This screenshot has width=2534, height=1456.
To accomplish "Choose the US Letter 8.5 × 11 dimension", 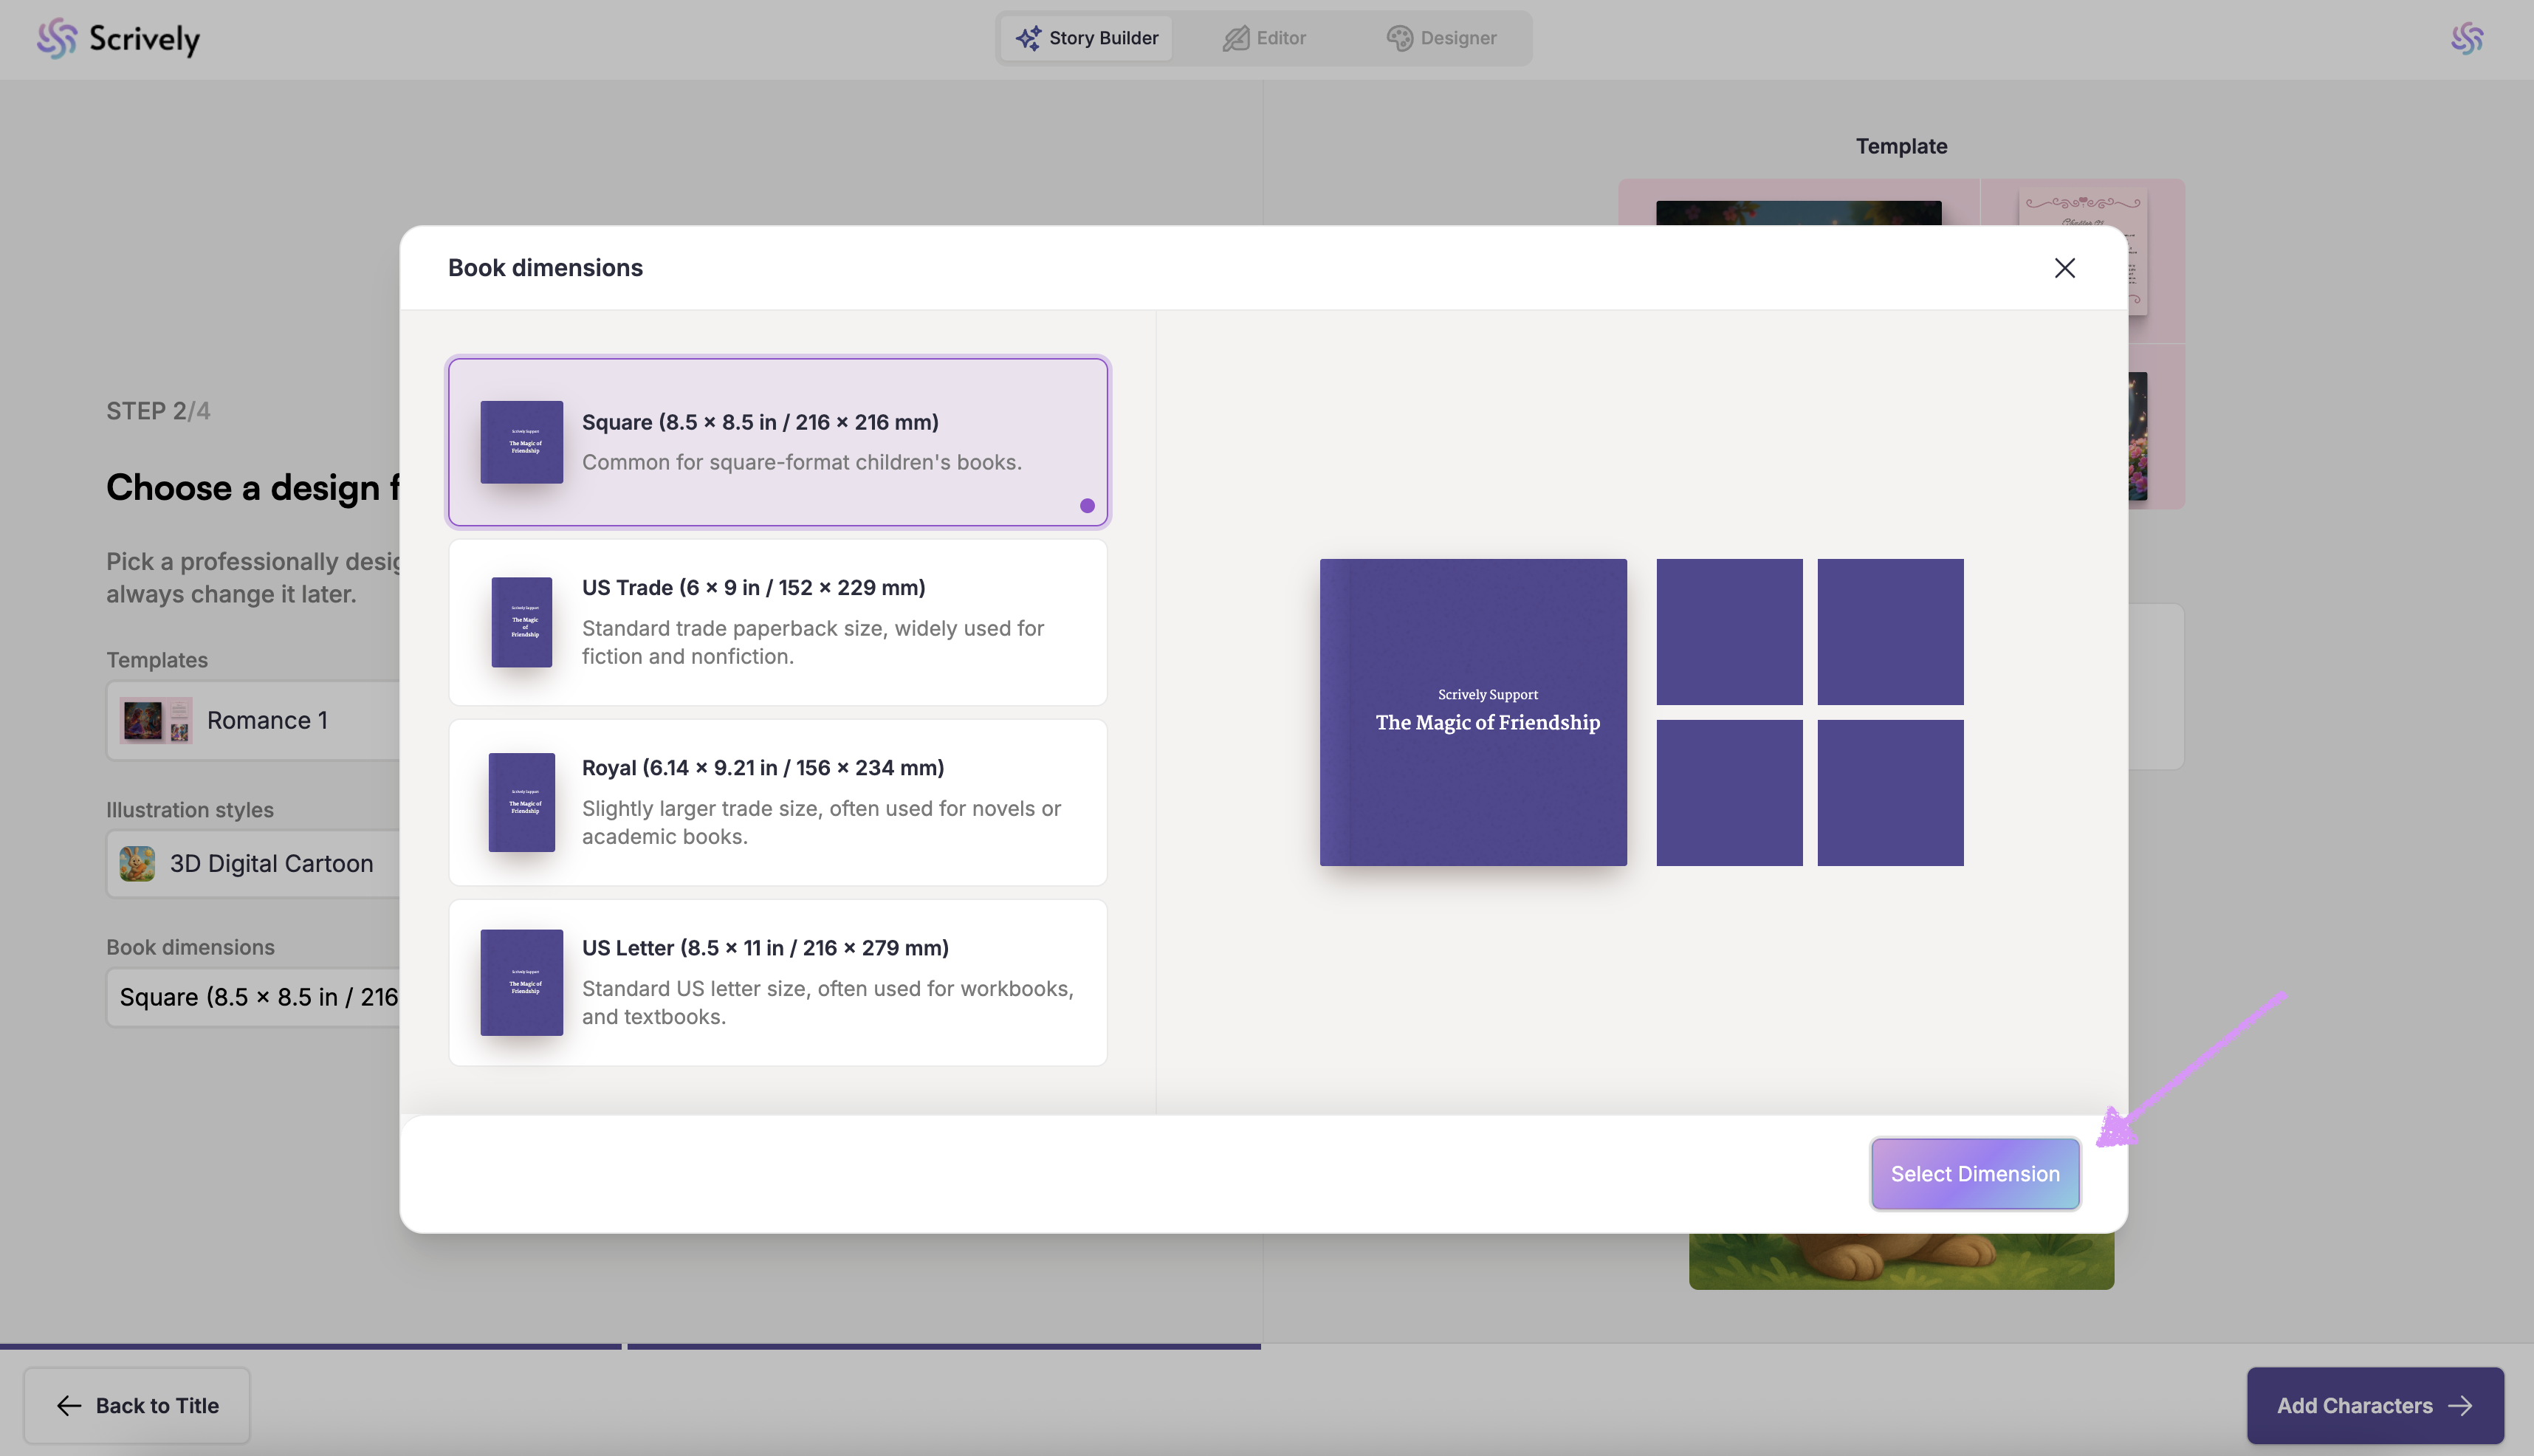I will click(778, 982).
